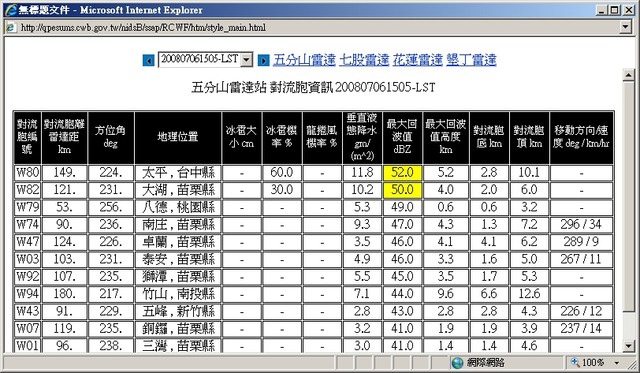The width and height of the screenshot is (640, 373).
Task: Click hail probability 60.0 value
Action: tap(282, 172)
